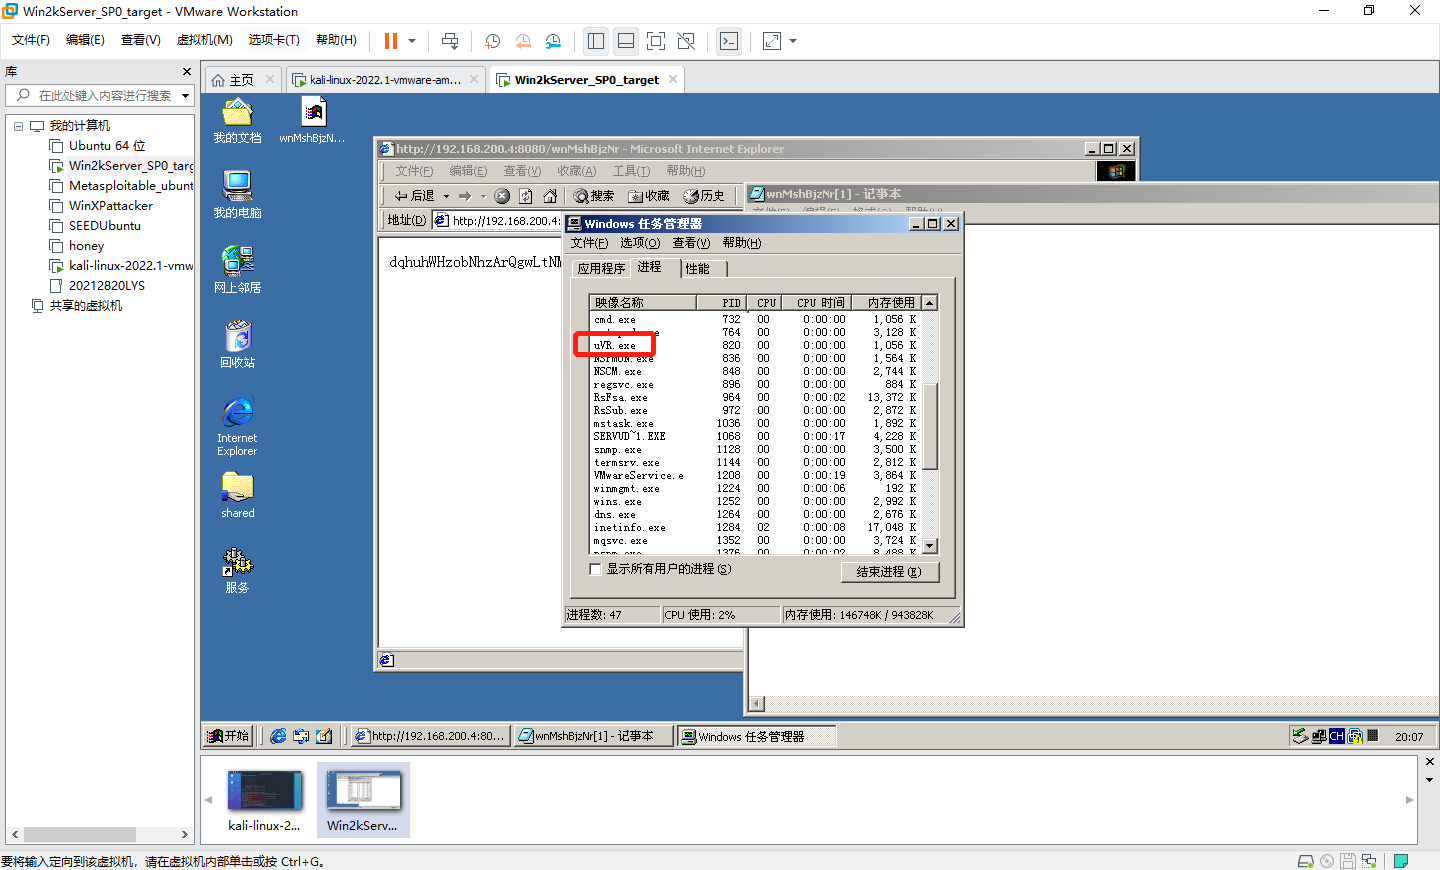
Task: Select the inetinfo.exe process row
Action: [755, 527]
